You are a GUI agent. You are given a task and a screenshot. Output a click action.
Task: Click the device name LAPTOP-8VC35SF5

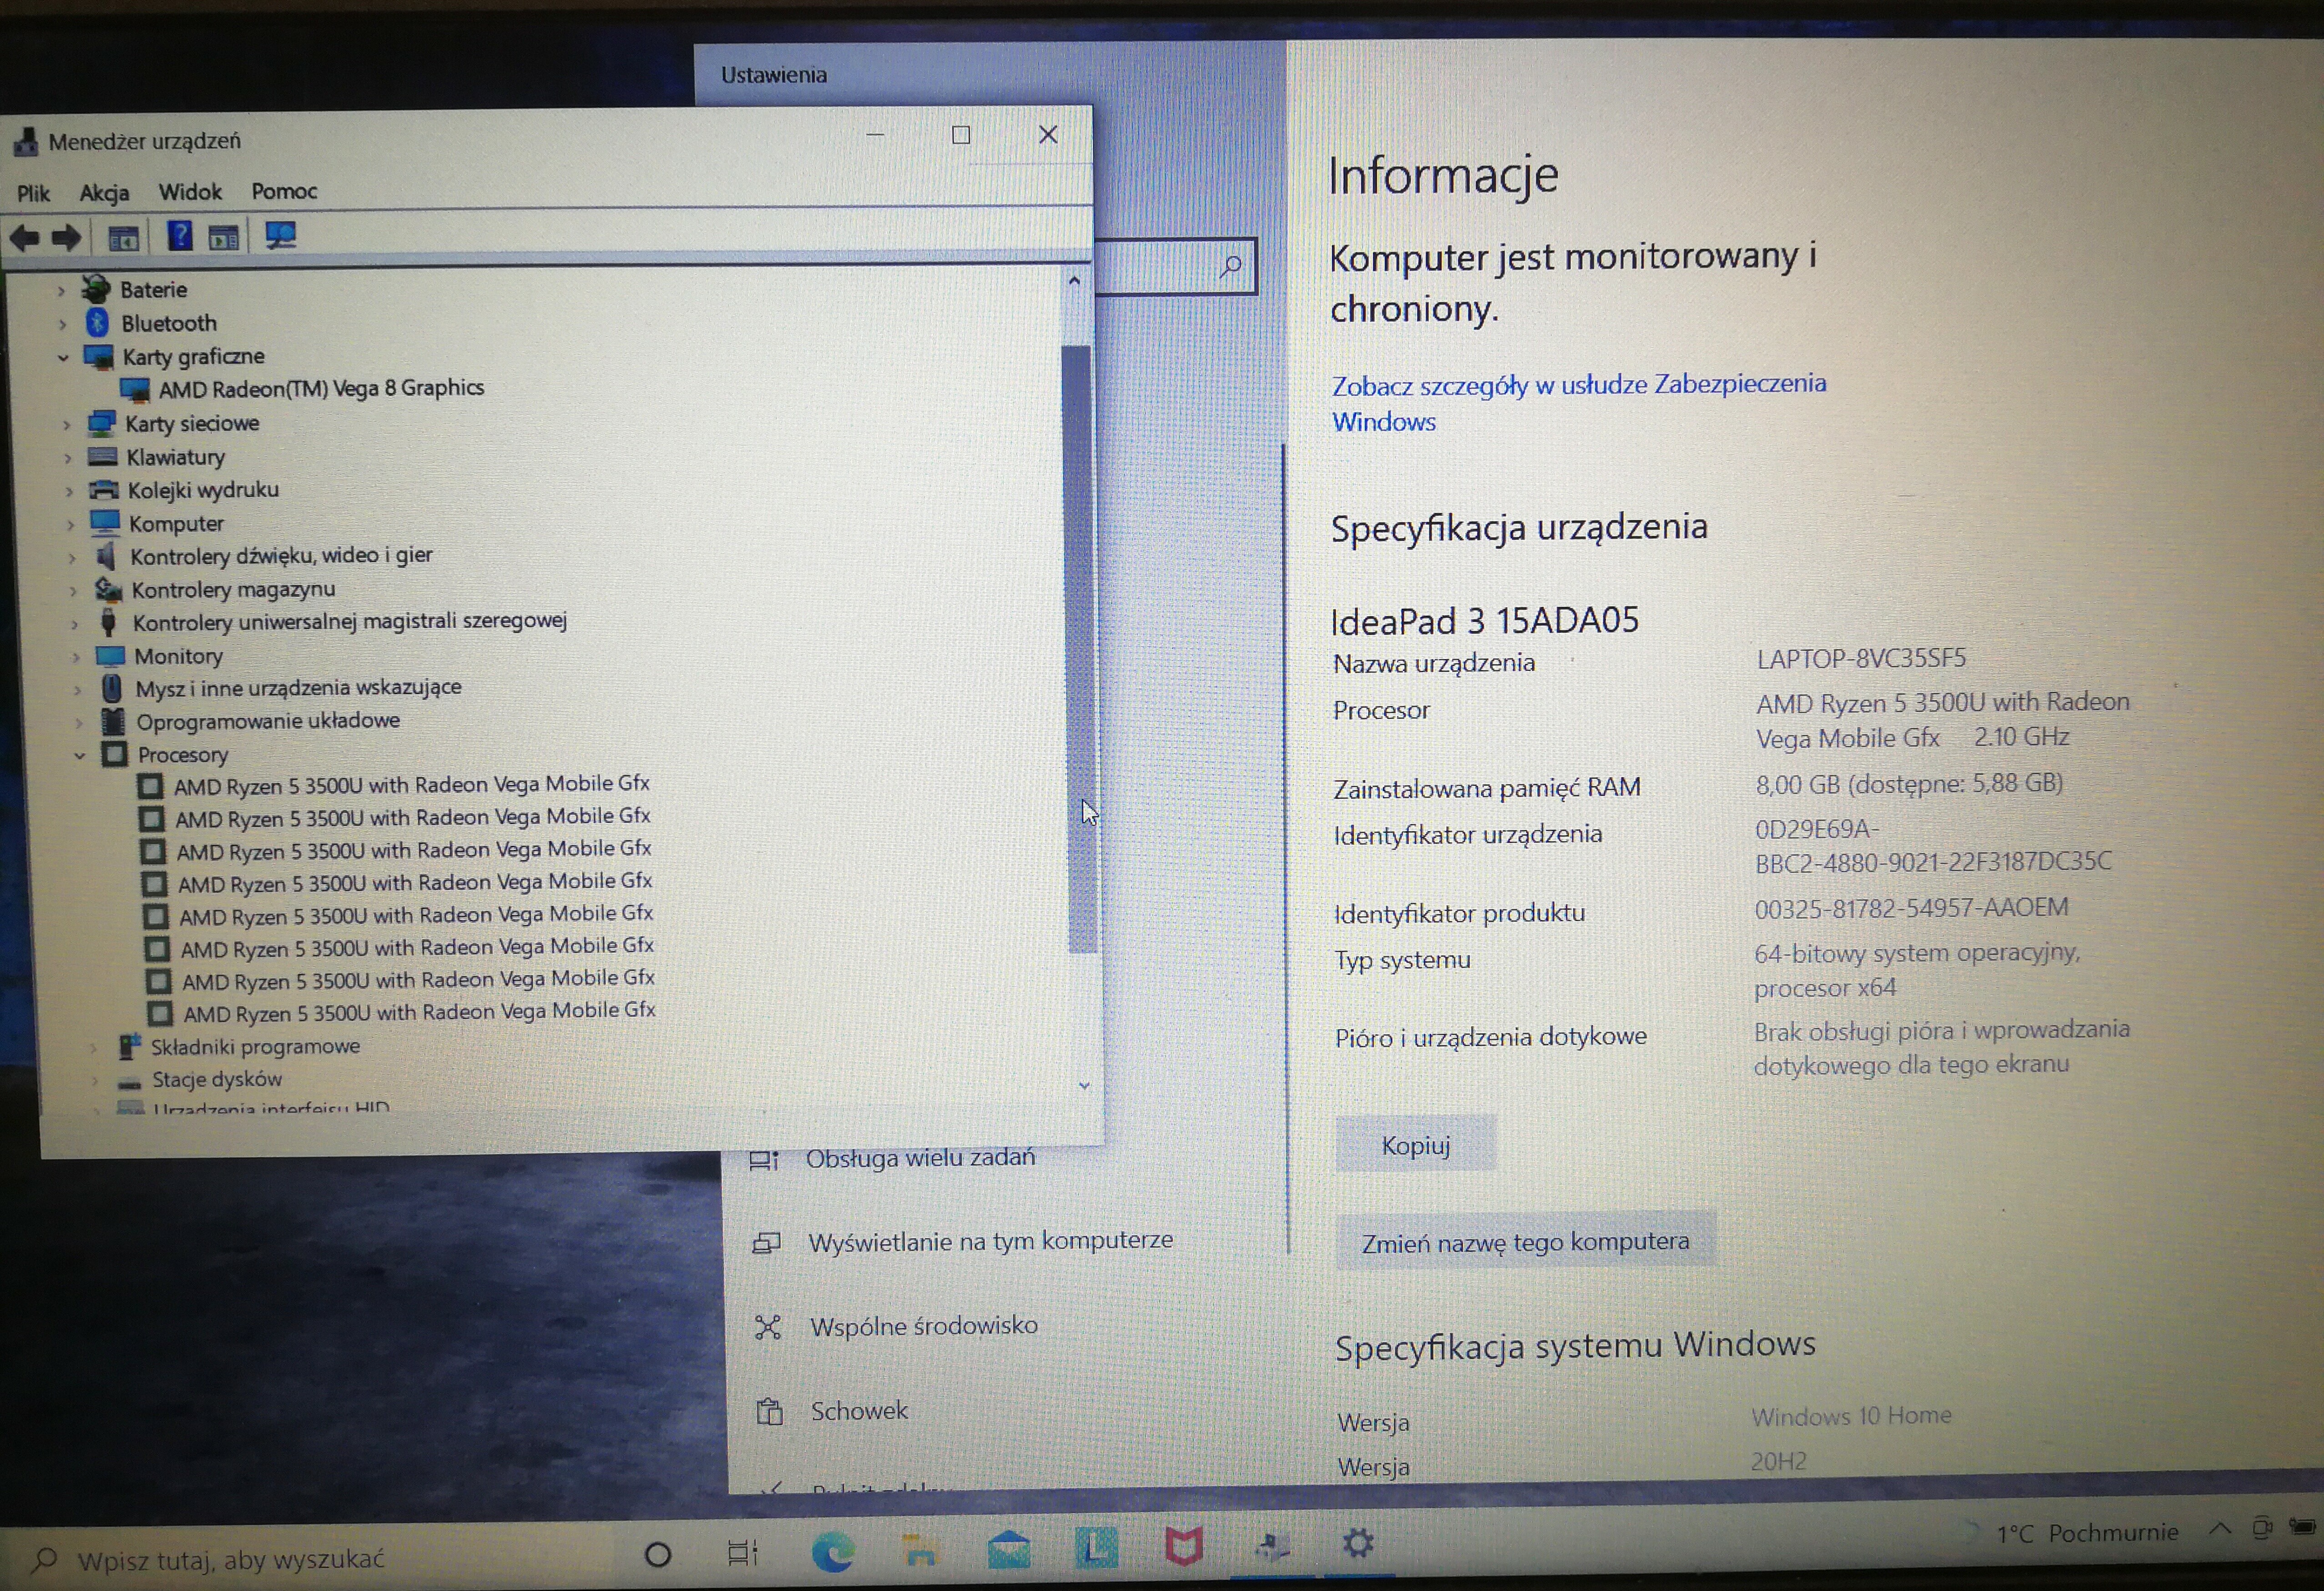point(1861,659)
